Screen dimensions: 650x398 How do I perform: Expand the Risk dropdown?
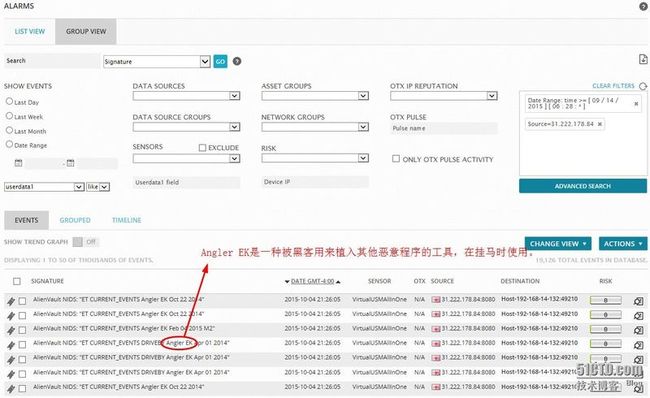315,158
